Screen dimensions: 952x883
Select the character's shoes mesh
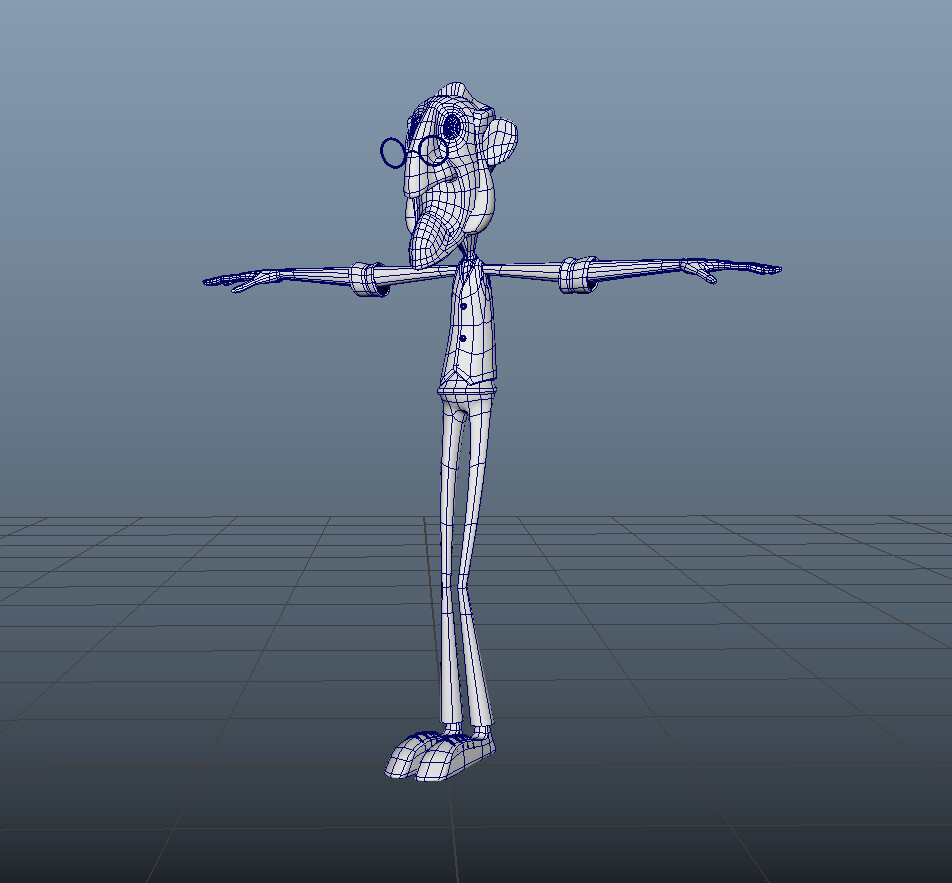440,756
